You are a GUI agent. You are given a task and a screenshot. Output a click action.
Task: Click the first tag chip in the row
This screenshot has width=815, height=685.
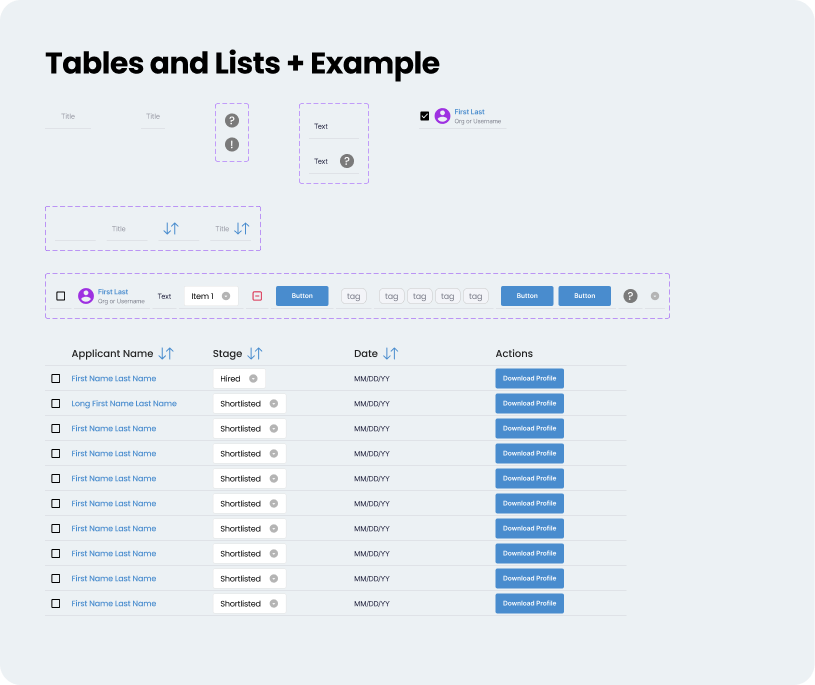point(353,295)
